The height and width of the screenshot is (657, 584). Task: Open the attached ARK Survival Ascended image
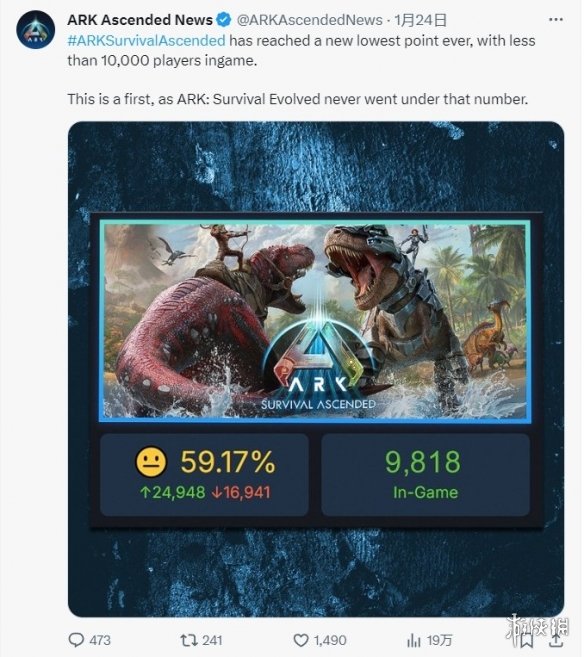(x=316, y=369)
